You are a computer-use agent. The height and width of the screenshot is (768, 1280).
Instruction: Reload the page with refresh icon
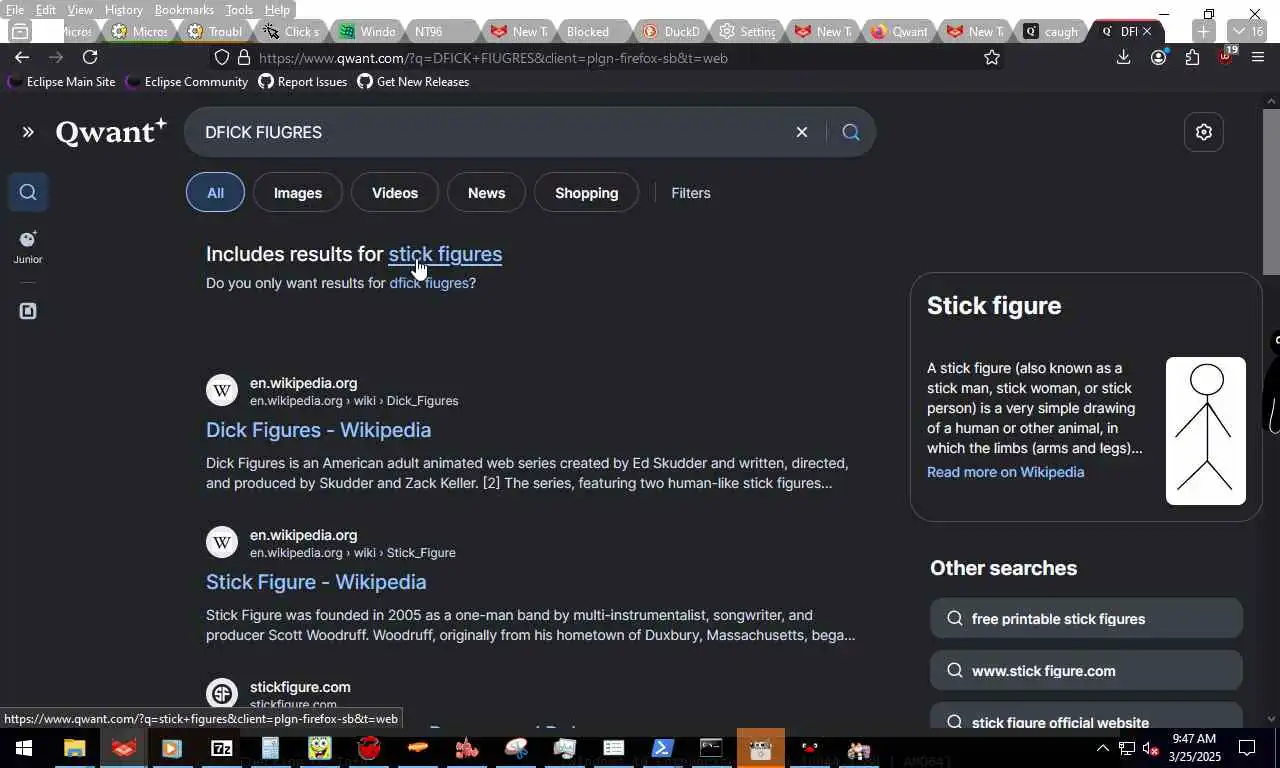pos(90,57)
